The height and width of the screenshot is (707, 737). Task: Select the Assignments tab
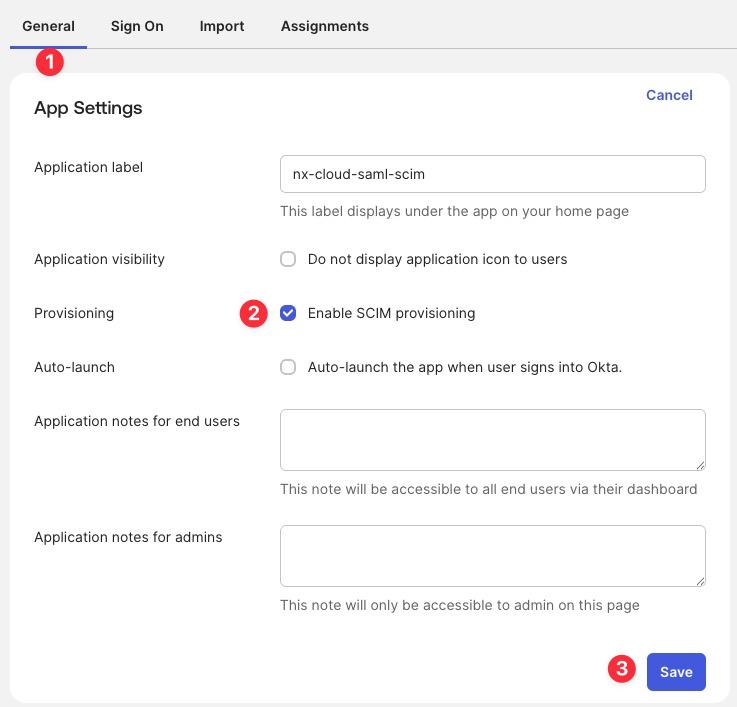tap(324, 26)
